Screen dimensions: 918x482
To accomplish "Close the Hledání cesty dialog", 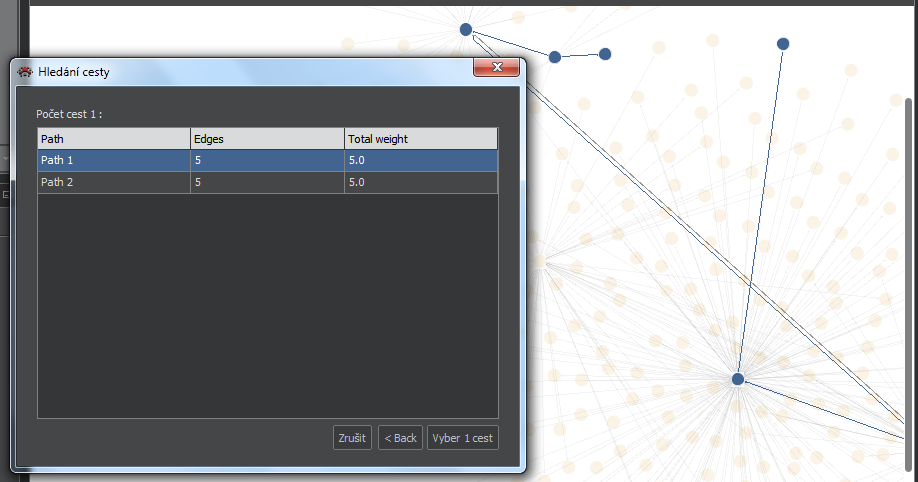I will click(x=496, y=67).
